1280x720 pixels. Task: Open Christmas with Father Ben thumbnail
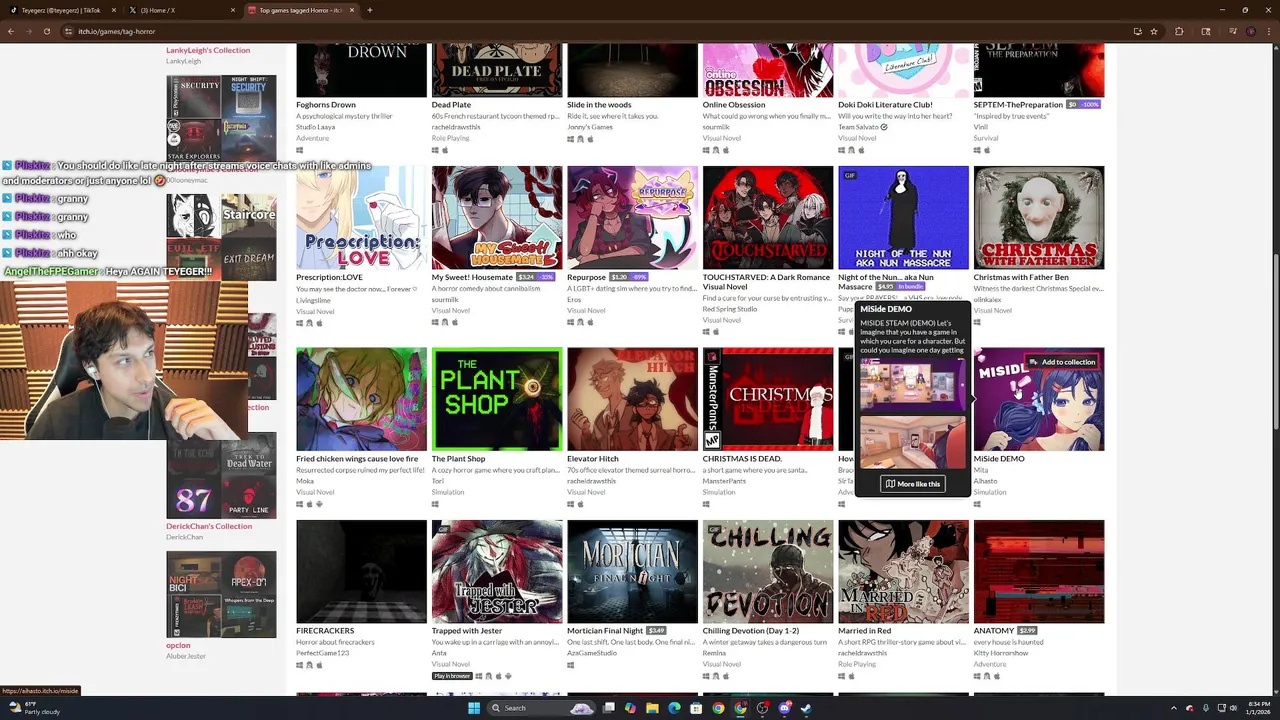pos(1039,217)
